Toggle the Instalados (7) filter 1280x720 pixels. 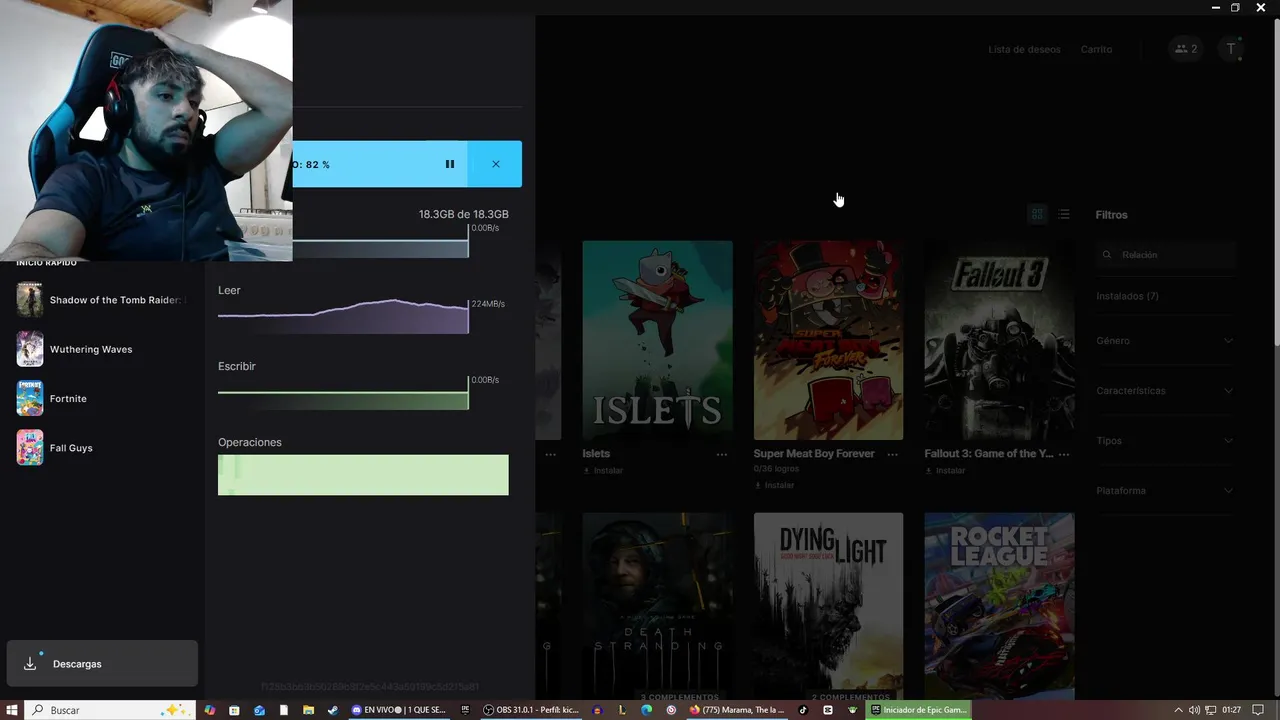click(x=1127, y=297)
